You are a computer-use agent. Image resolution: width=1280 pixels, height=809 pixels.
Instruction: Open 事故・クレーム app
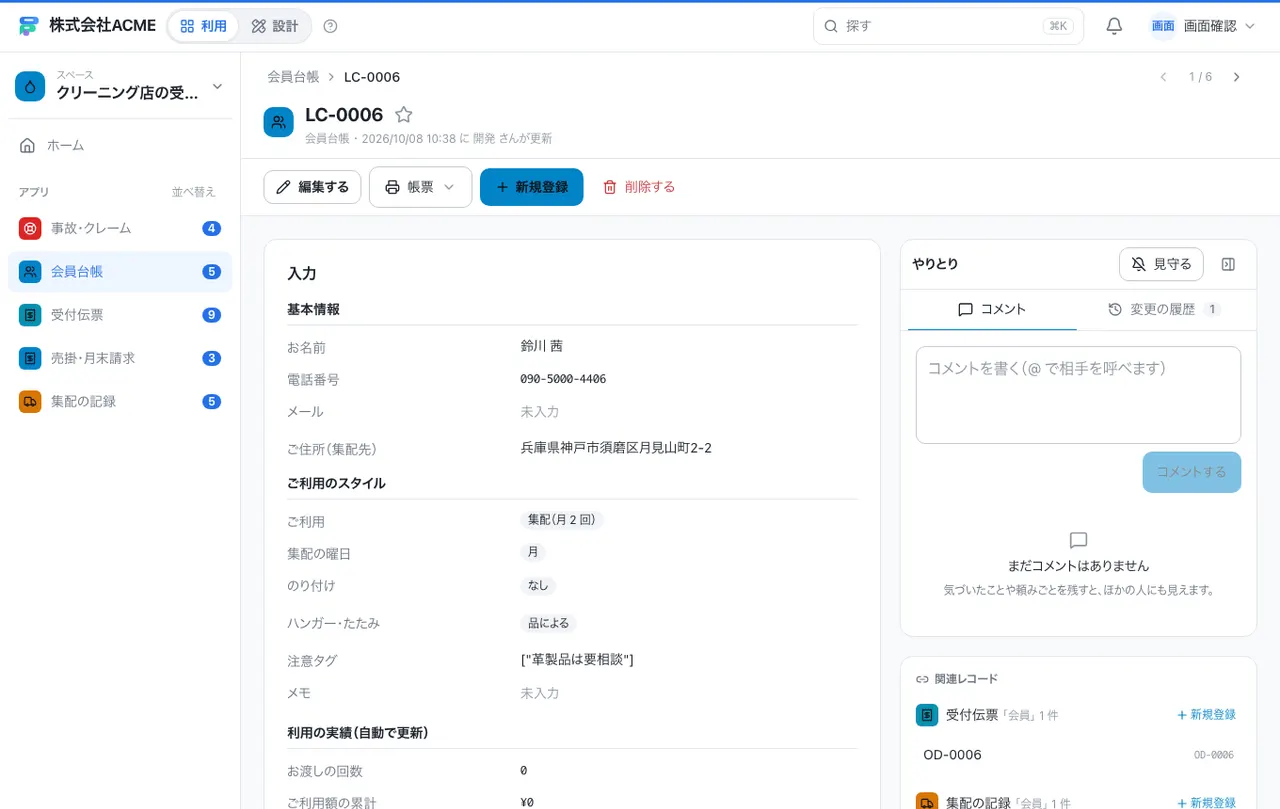coord(120,228)
